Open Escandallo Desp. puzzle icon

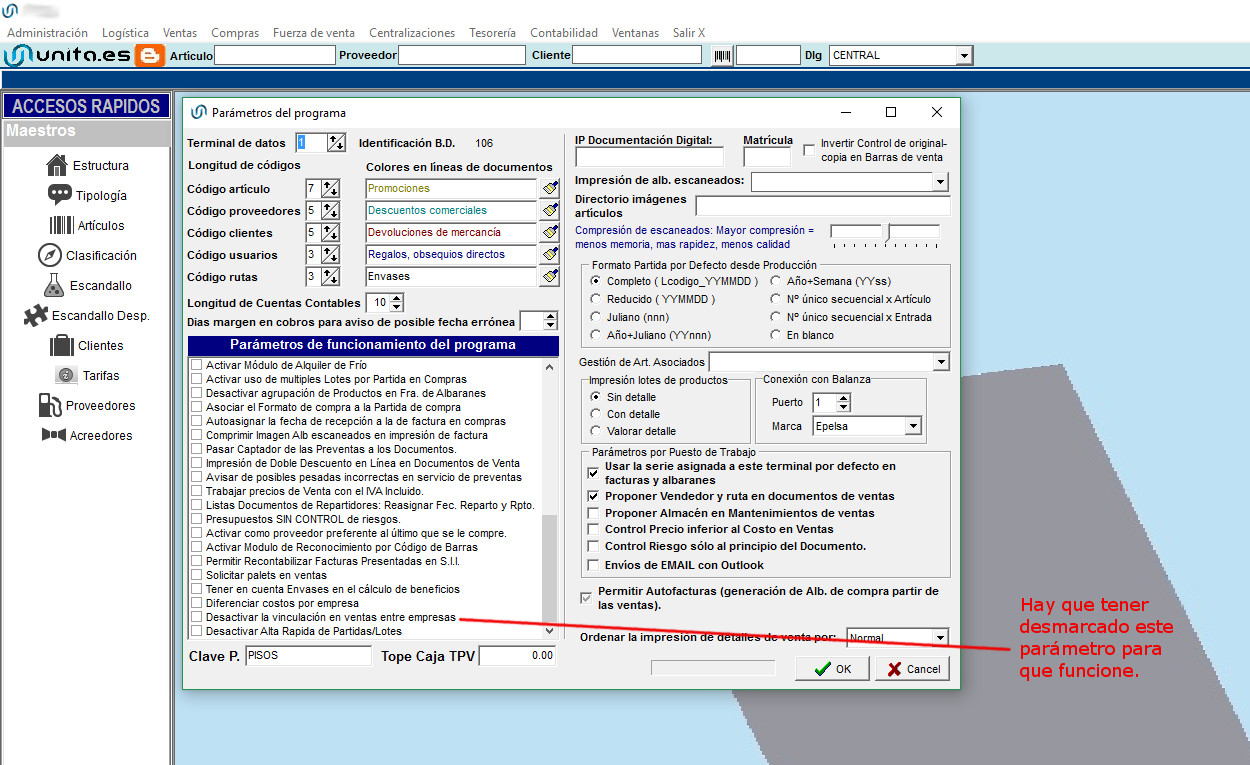(35, 315)
